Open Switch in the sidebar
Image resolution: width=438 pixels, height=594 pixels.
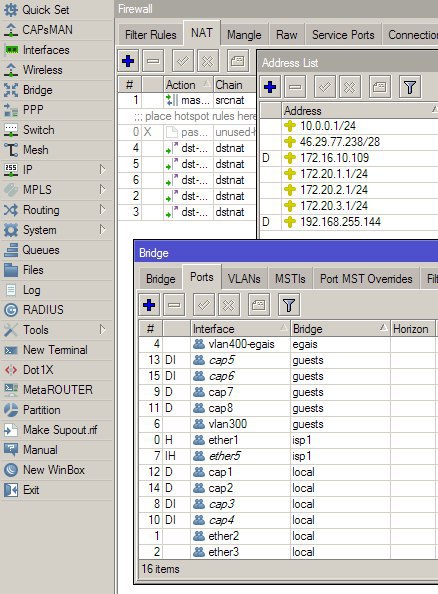coord(57,130)
